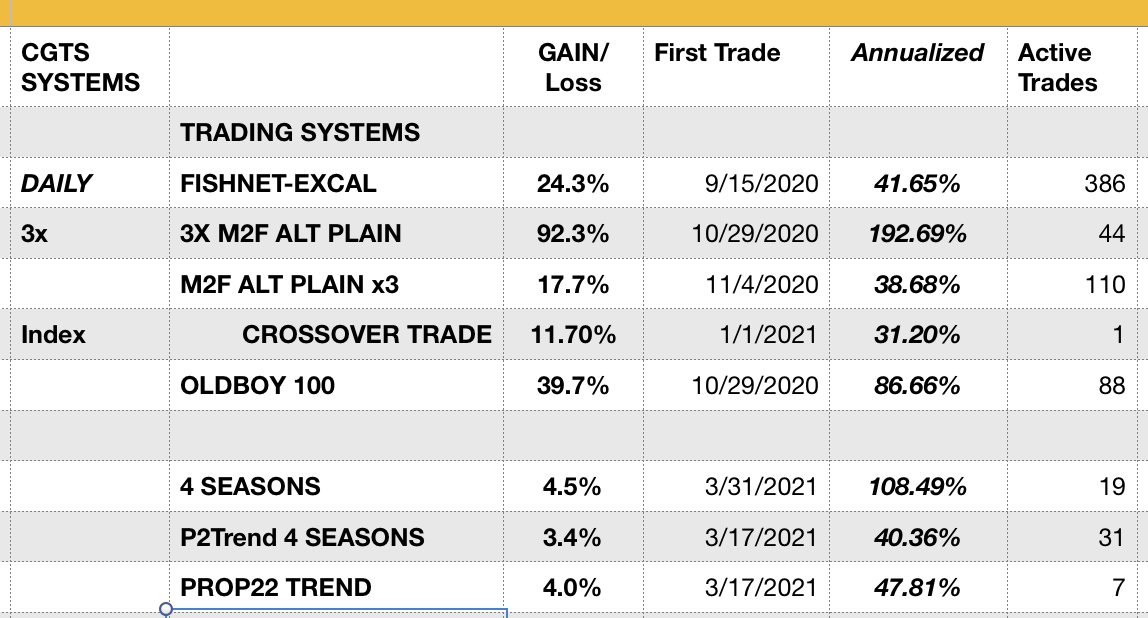
Task: Select the M2F ALT PLAIN x3 cell
Action: coord(290,285)
